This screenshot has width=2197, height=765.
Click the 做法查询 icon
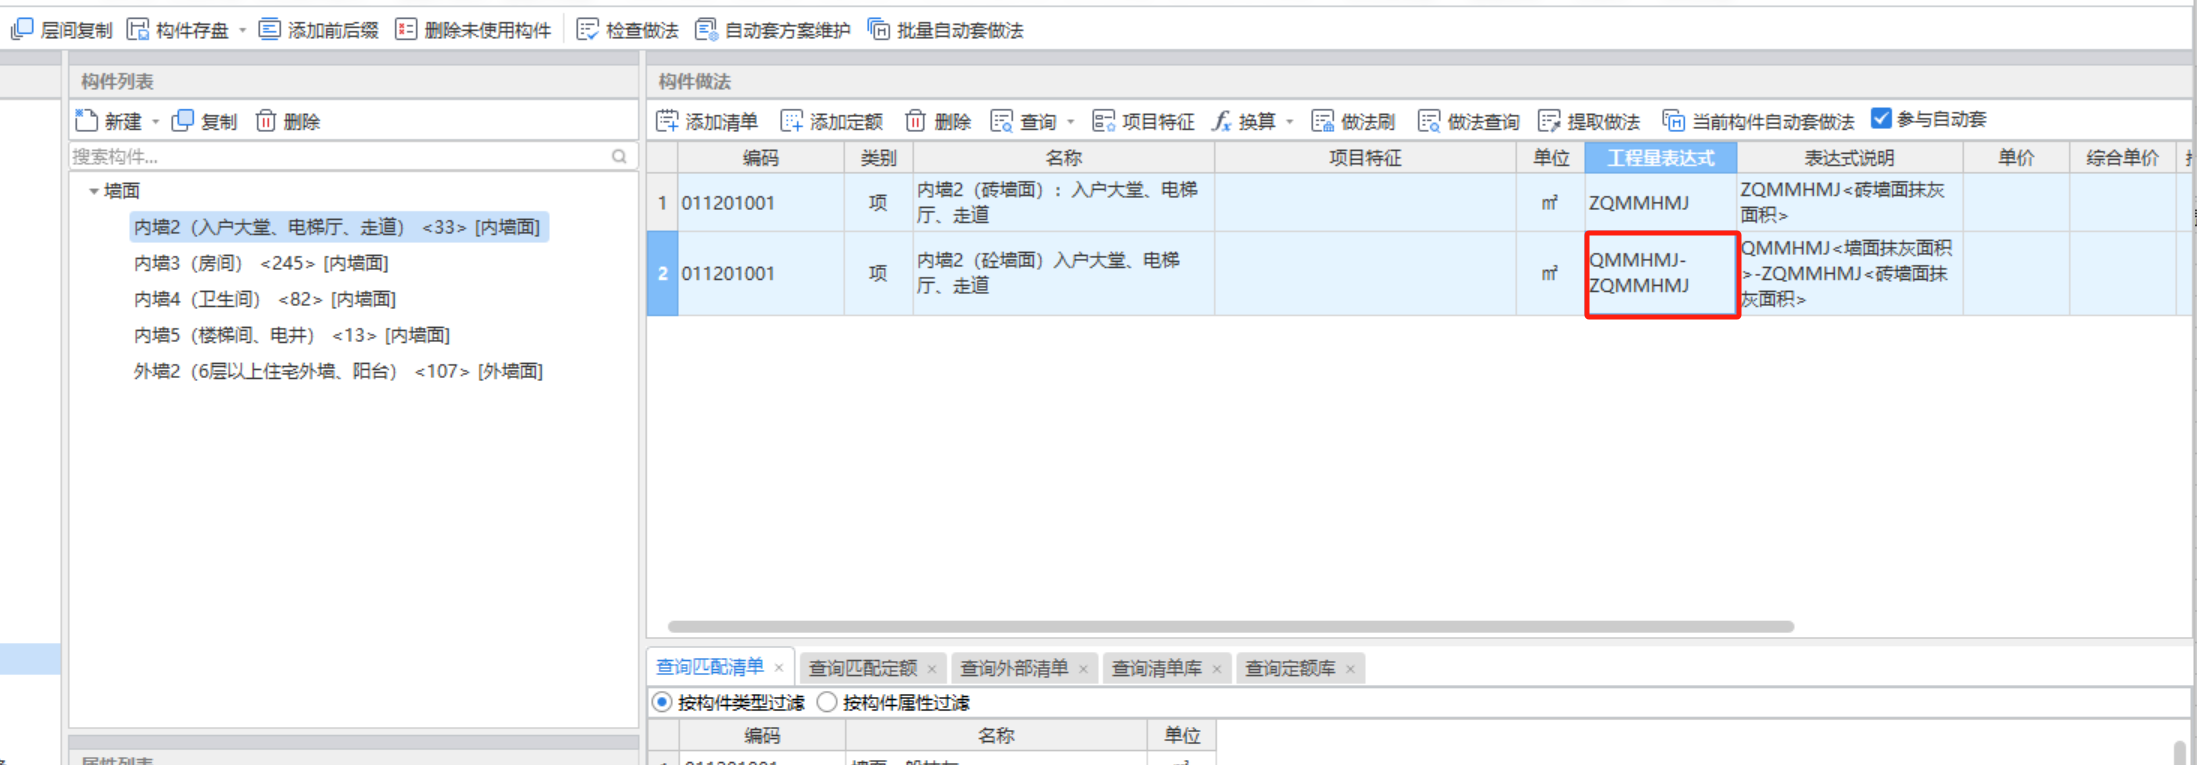point(1429,121)
